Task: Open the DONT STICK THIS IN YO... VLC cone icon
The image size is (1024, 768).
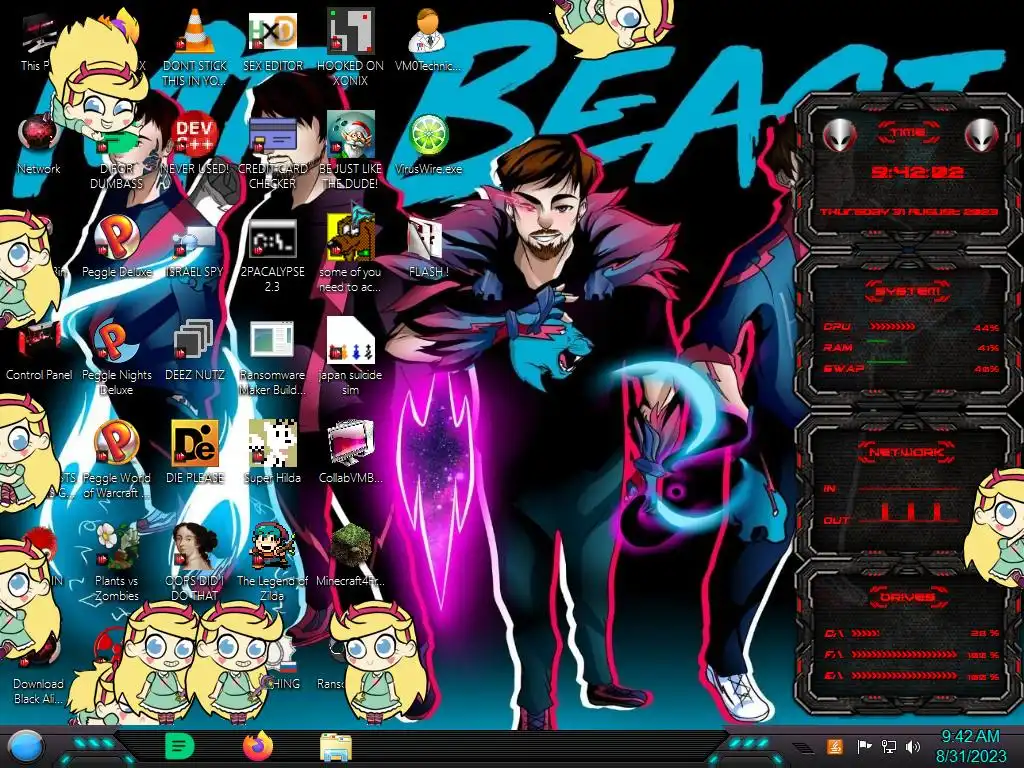Action: tap(195, 31)
